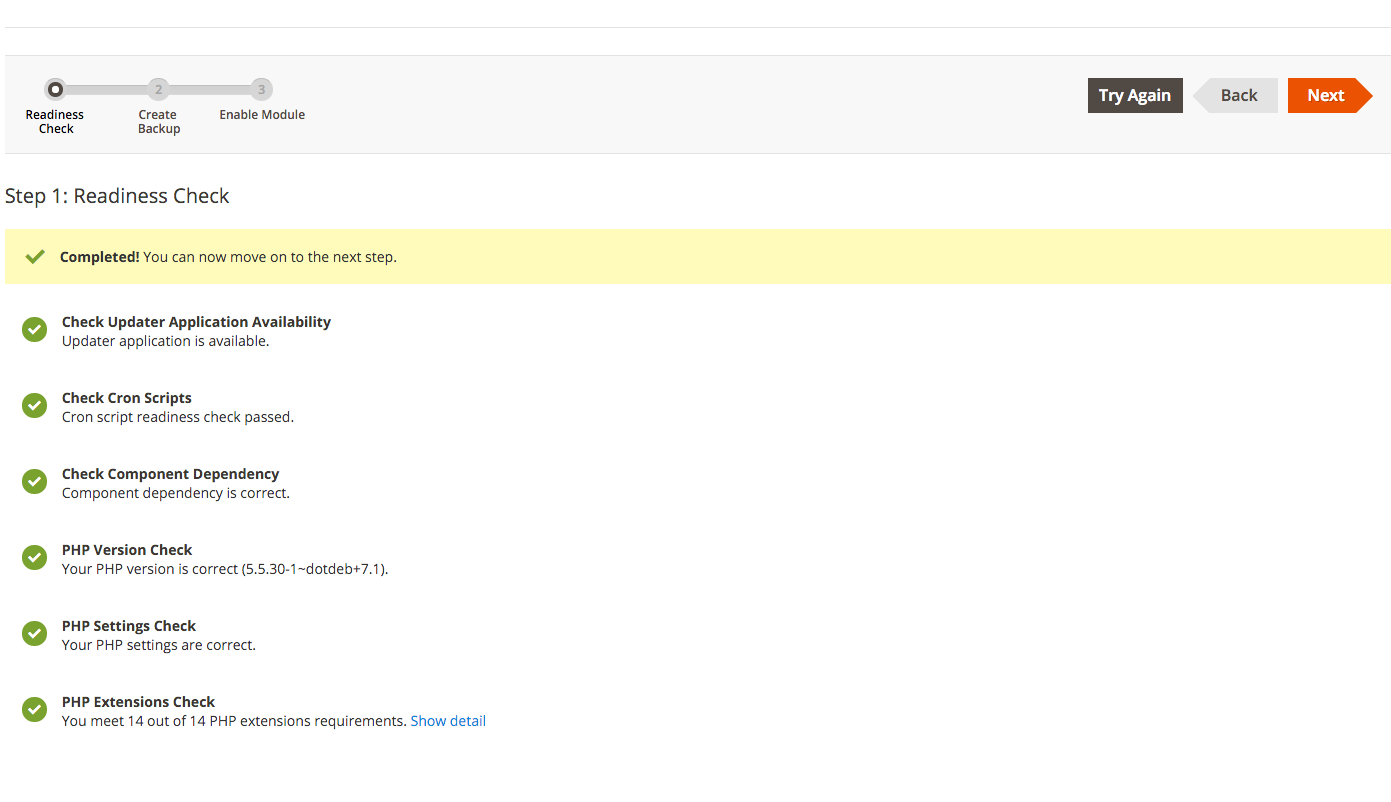Screen dimensions: 1391x802
Task: Click the Readiness Check step label
Action: (x=55, y=122)
